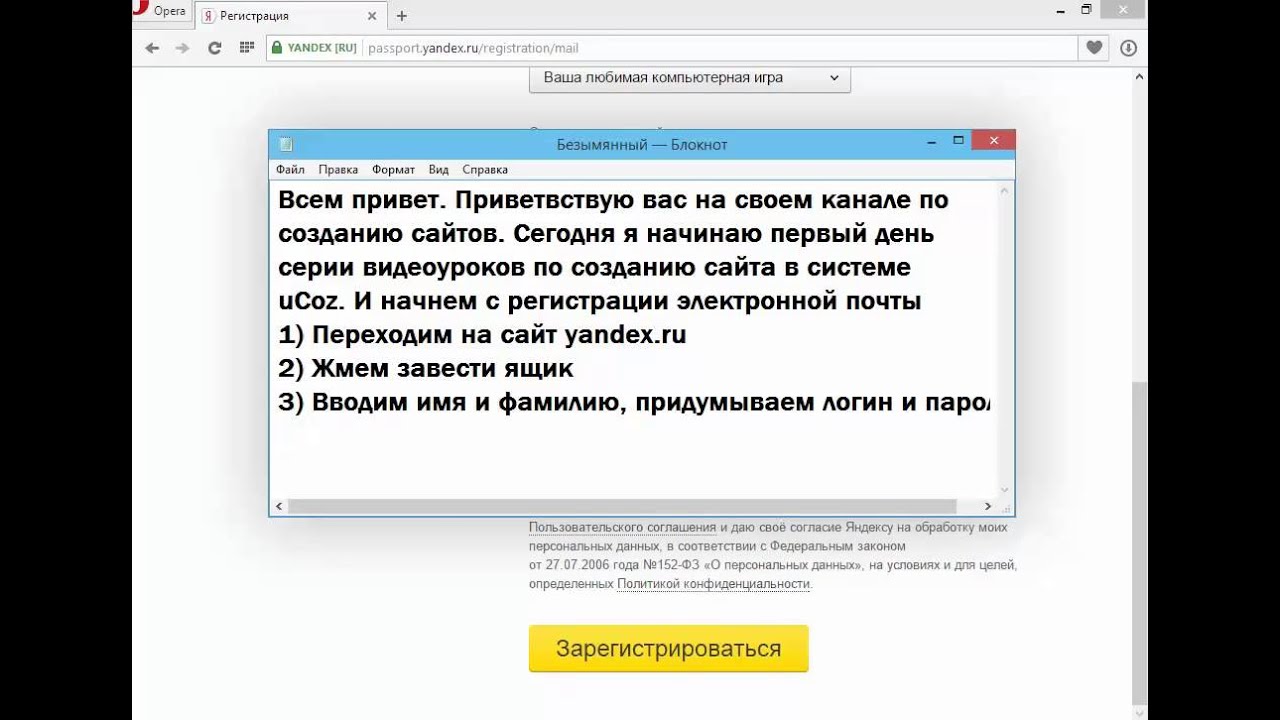The height and width of the screenshot is (720, 1280).
Task: Click Notepad horizontal scrollbar right arrow
Action: [988, 507]
